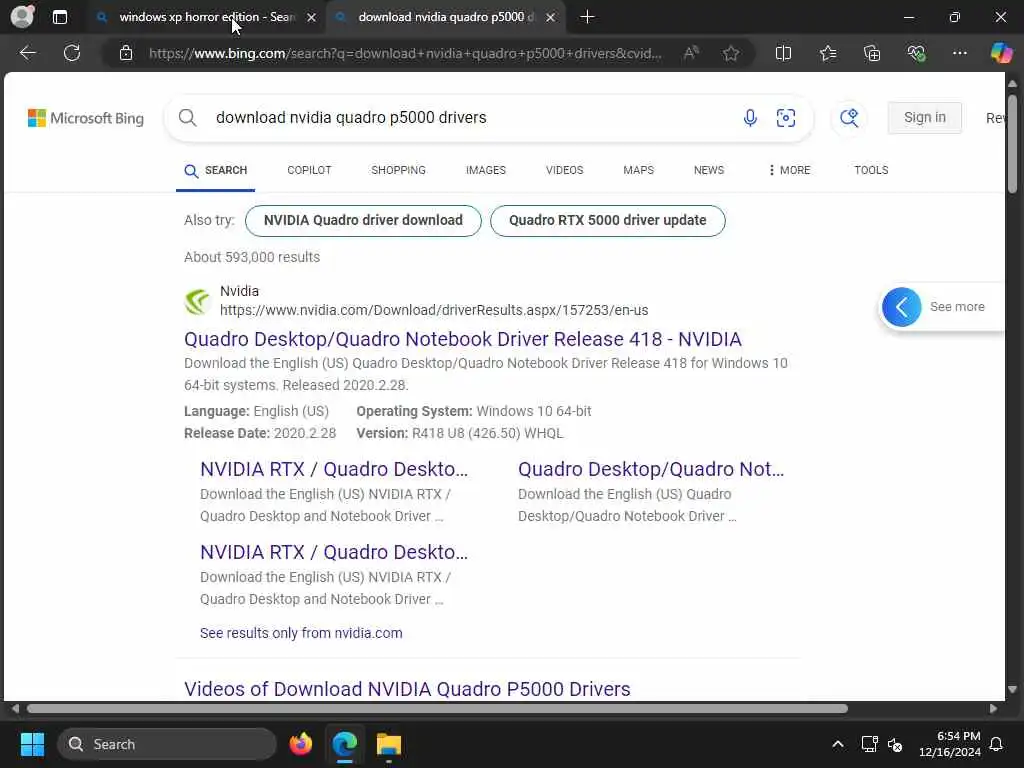Add this page to favorites
1024x768 pixels.
point(731,53)
